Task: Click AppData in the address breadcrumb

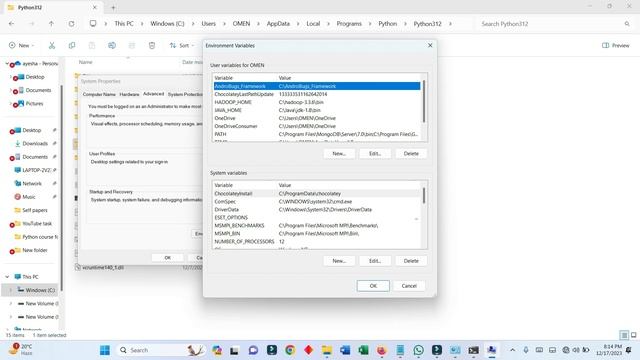Action: coord(278,24)
